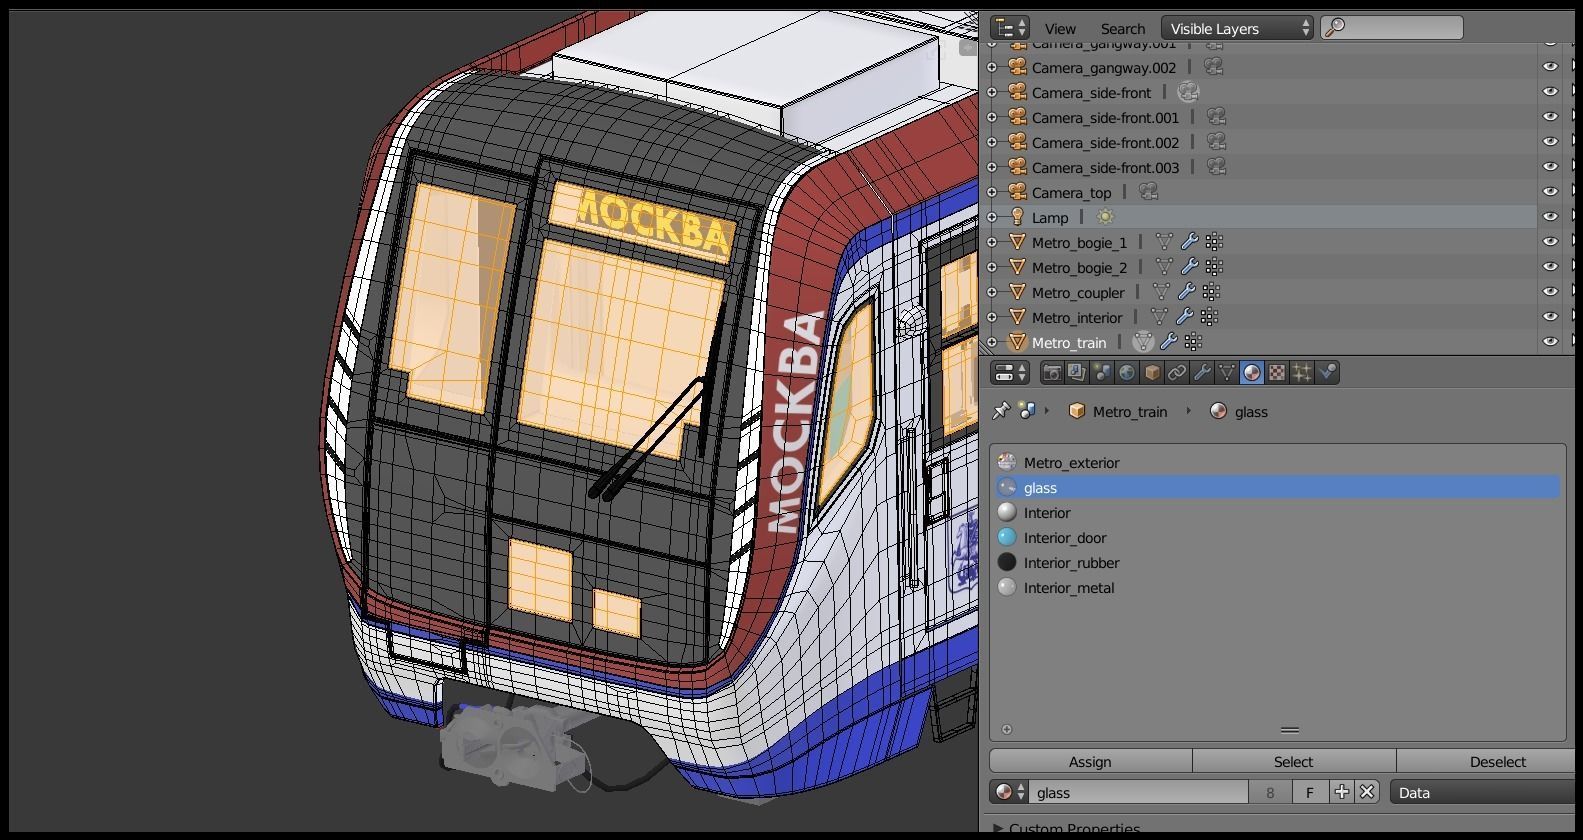
Task: Click the mesh data icon on Metro_train row
Action: click(x=1143, y=342)
